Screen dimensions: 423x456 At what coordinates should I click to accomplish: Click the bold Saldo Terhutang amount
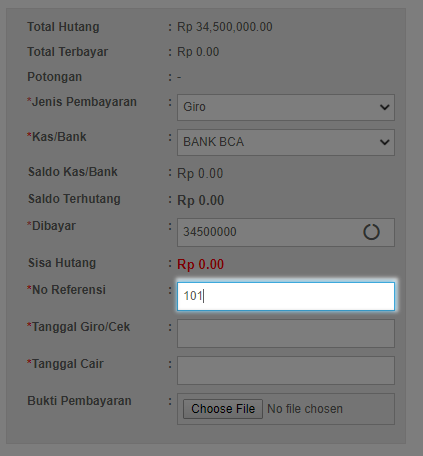click(x=200, y=200)
